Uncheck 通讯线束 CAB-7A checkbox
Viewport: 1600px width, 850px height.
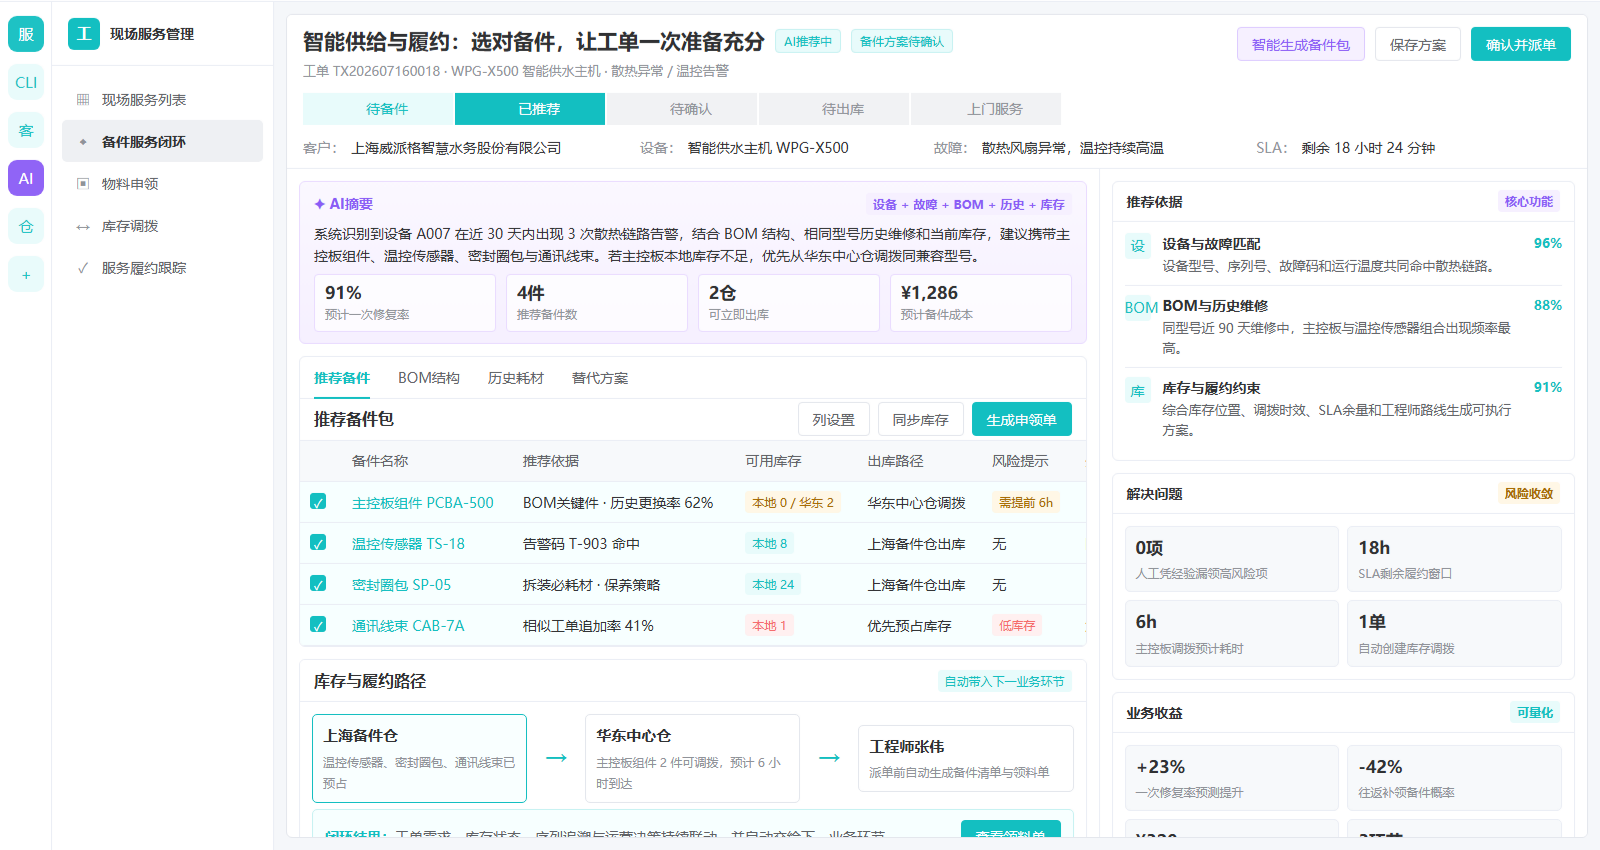pyautogui.click(x=318, y=625)
